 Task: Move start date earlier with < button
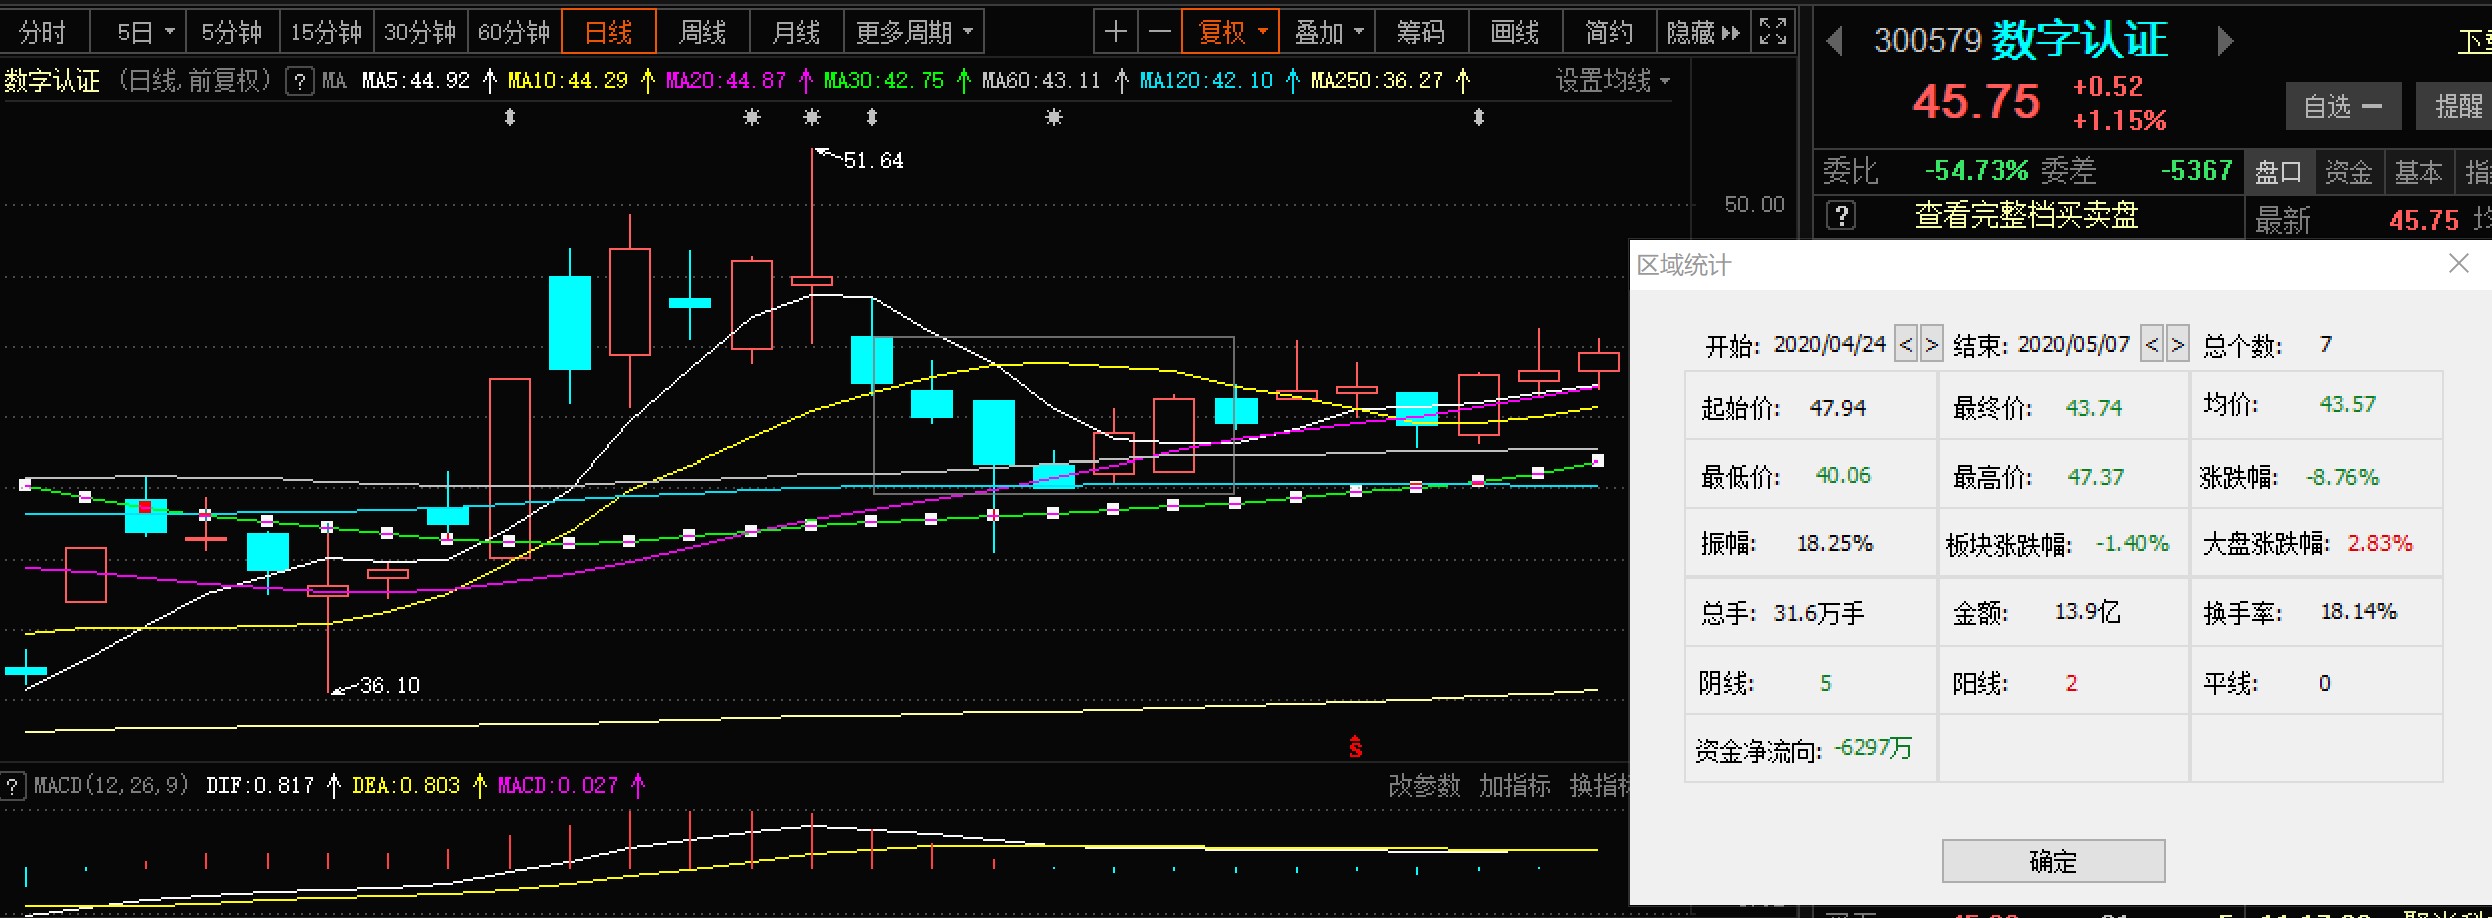click(1906, 344)
